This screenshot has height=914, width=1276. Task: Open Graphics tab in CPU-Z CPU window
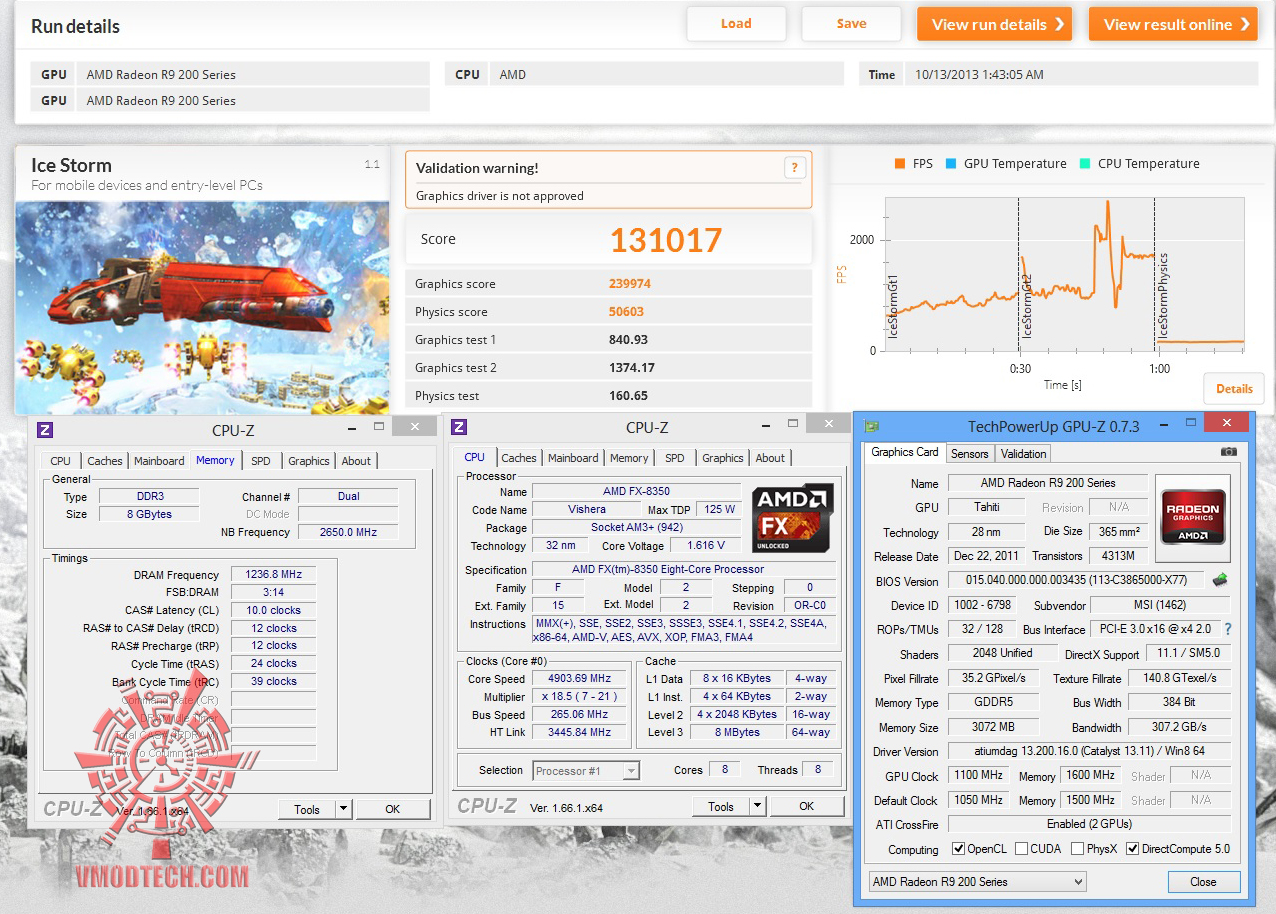[x=722, y=458]
